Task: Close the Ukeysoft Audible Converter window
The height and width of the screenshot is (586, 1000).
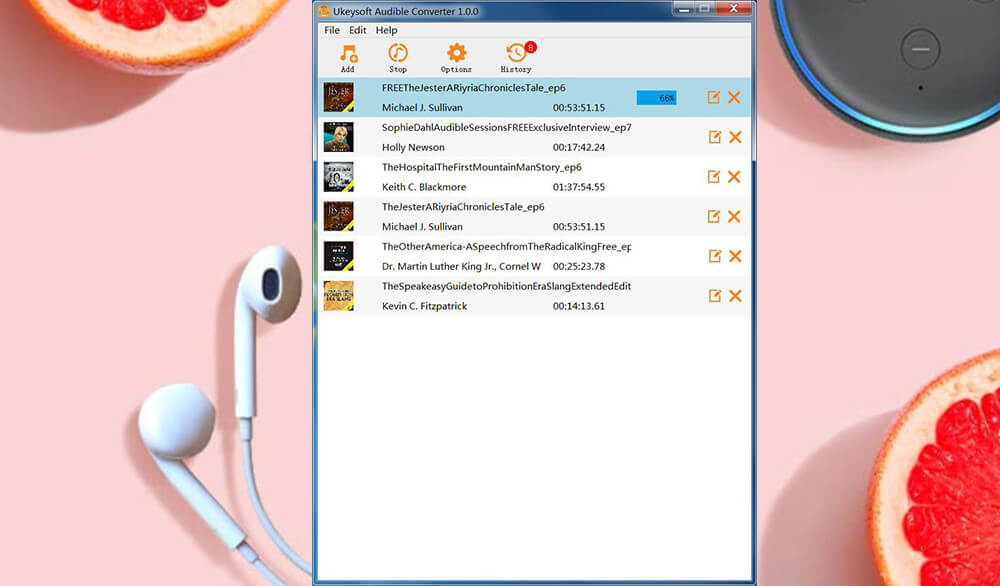Action: 733,8
